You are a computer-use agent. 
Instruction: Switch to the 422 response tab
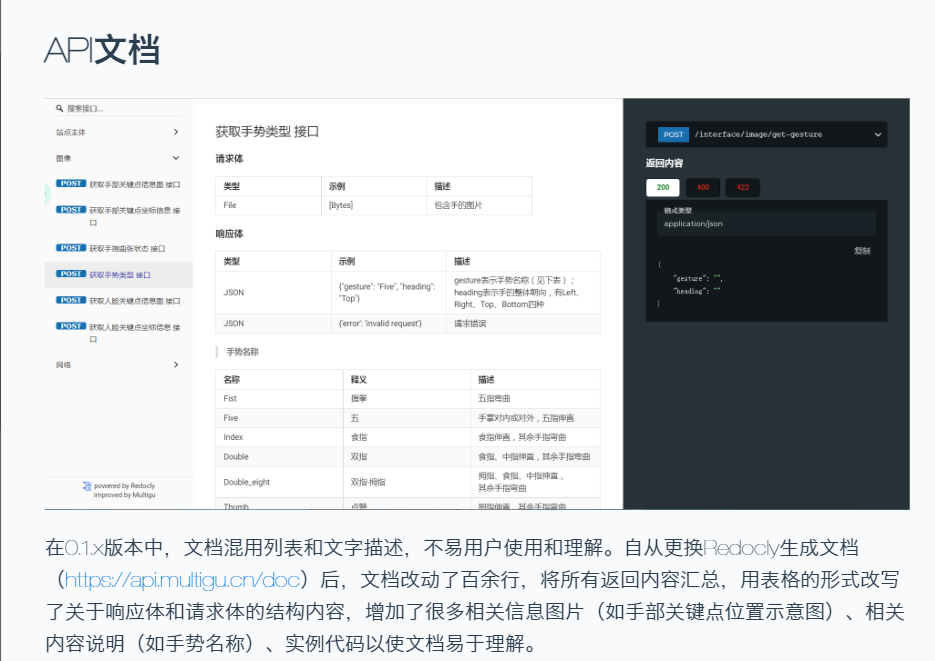tap(742, 187)
